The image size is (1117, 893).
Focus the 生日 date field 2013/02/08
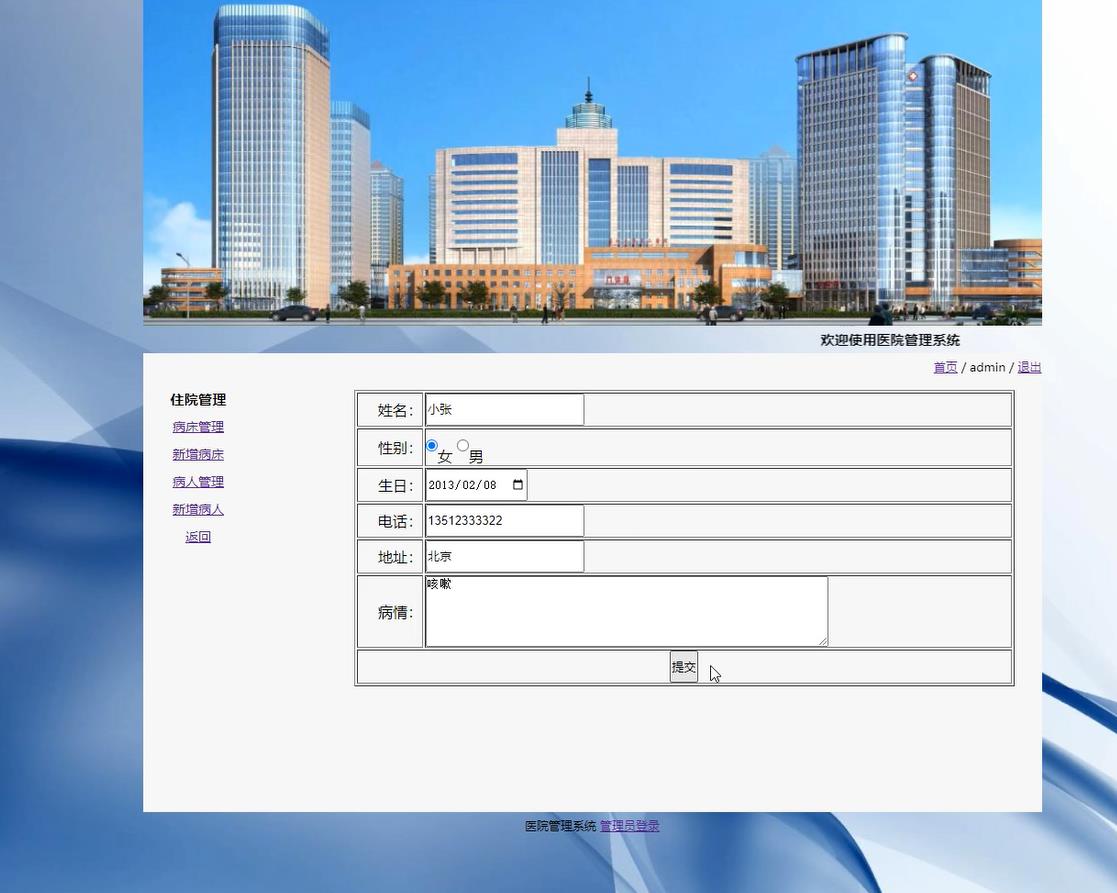[x=477, y=485]
